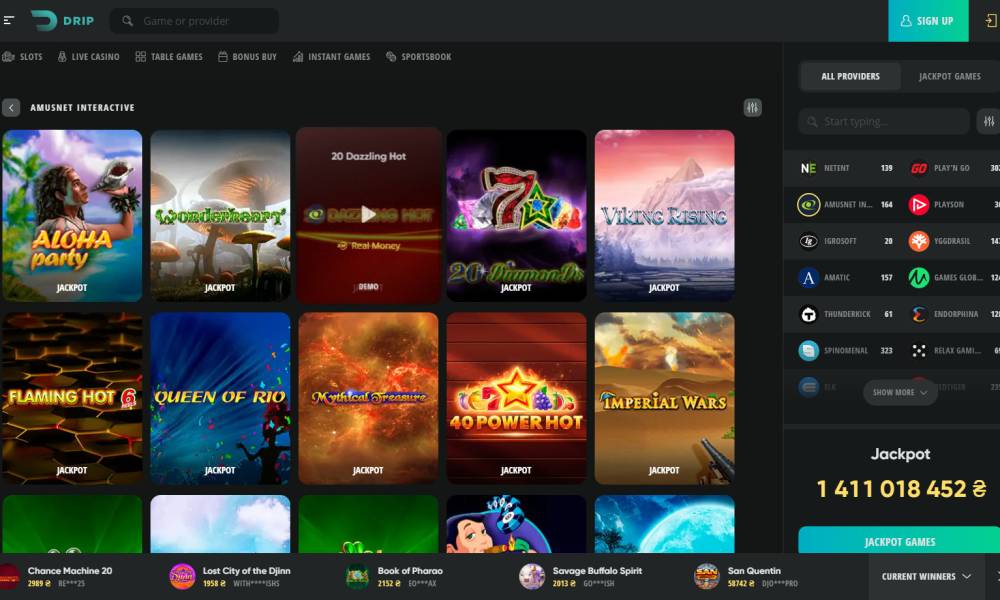The image size is (1000, 600).
Task: Open the Mythical Treasure game
Action: [368, 398]
